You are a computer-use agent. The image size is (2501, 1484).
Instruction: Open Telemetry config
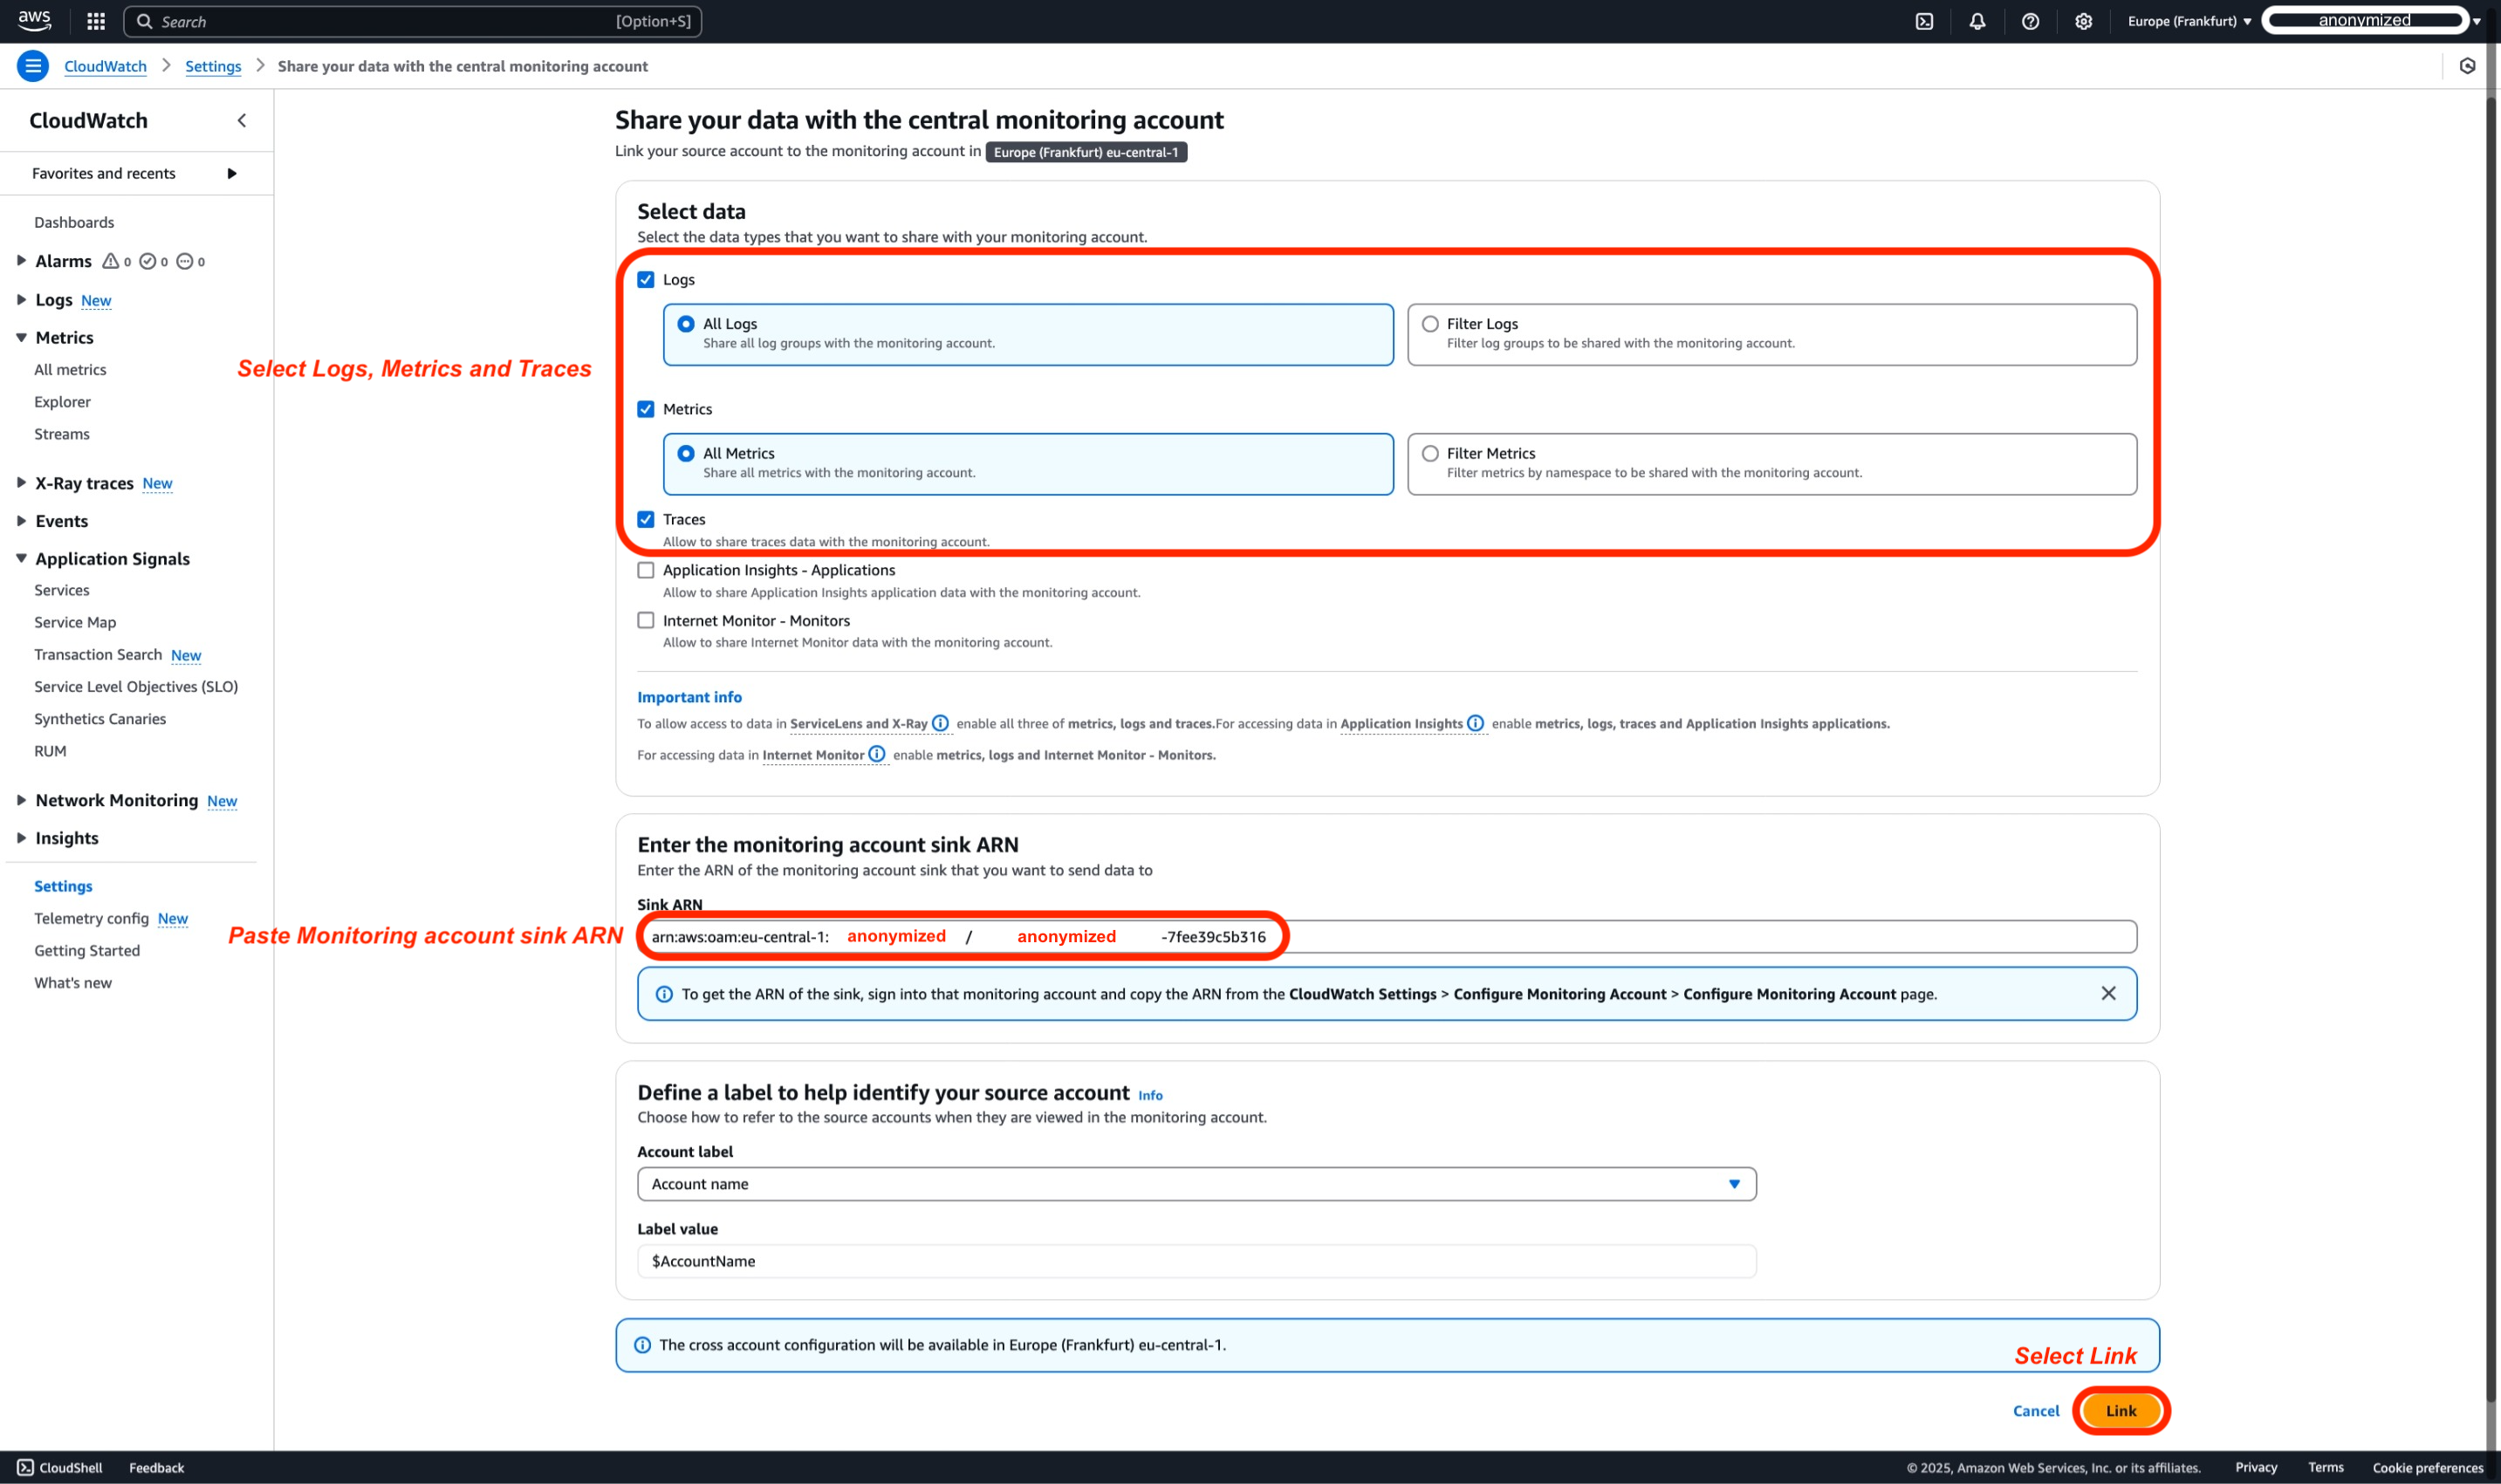[91, 918]
